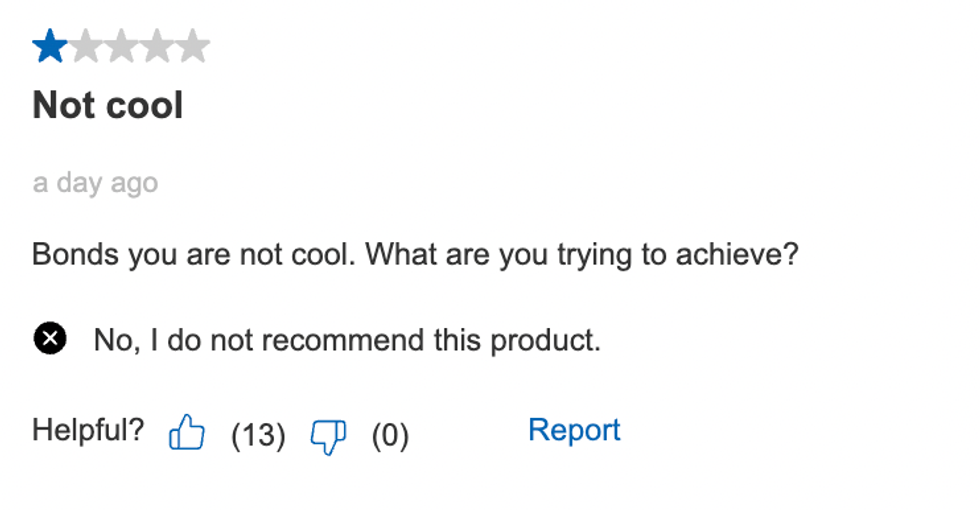Click the thumbs up helpful icon
The image size is (980, 510).
(187, 433)
